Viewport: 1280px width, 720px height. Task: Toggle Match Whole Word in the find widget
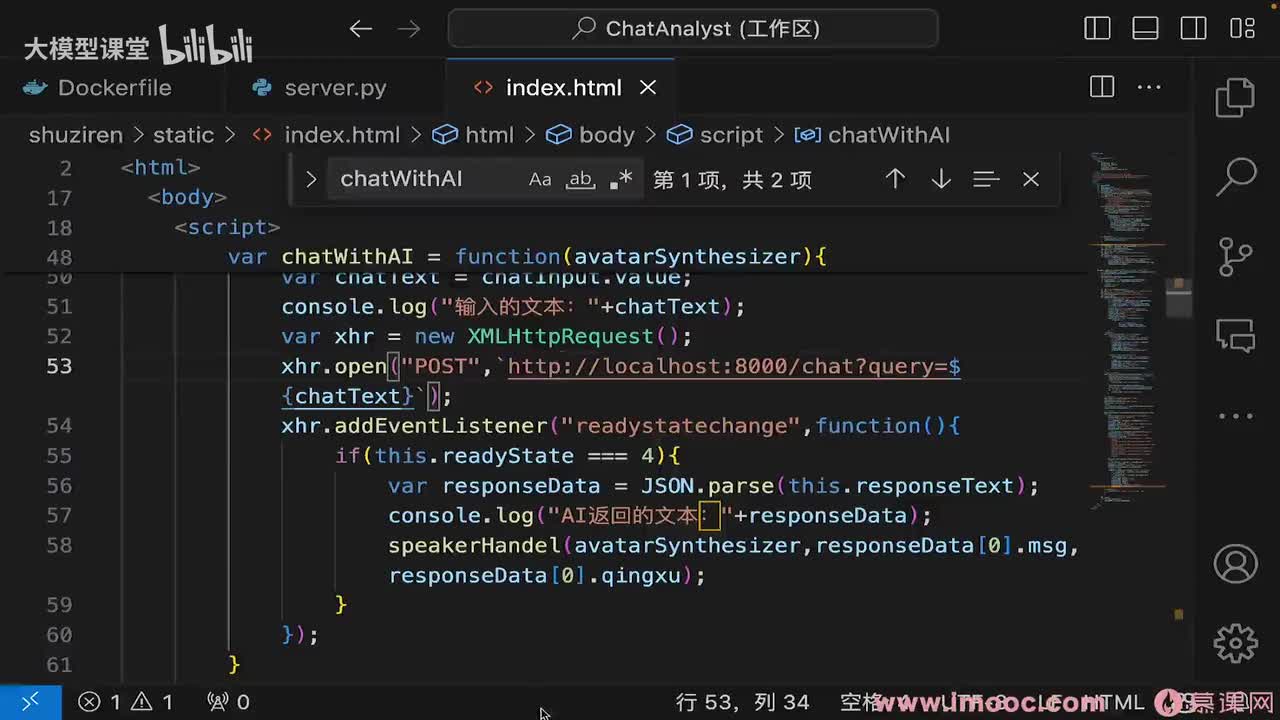click(x=580, y=180)
